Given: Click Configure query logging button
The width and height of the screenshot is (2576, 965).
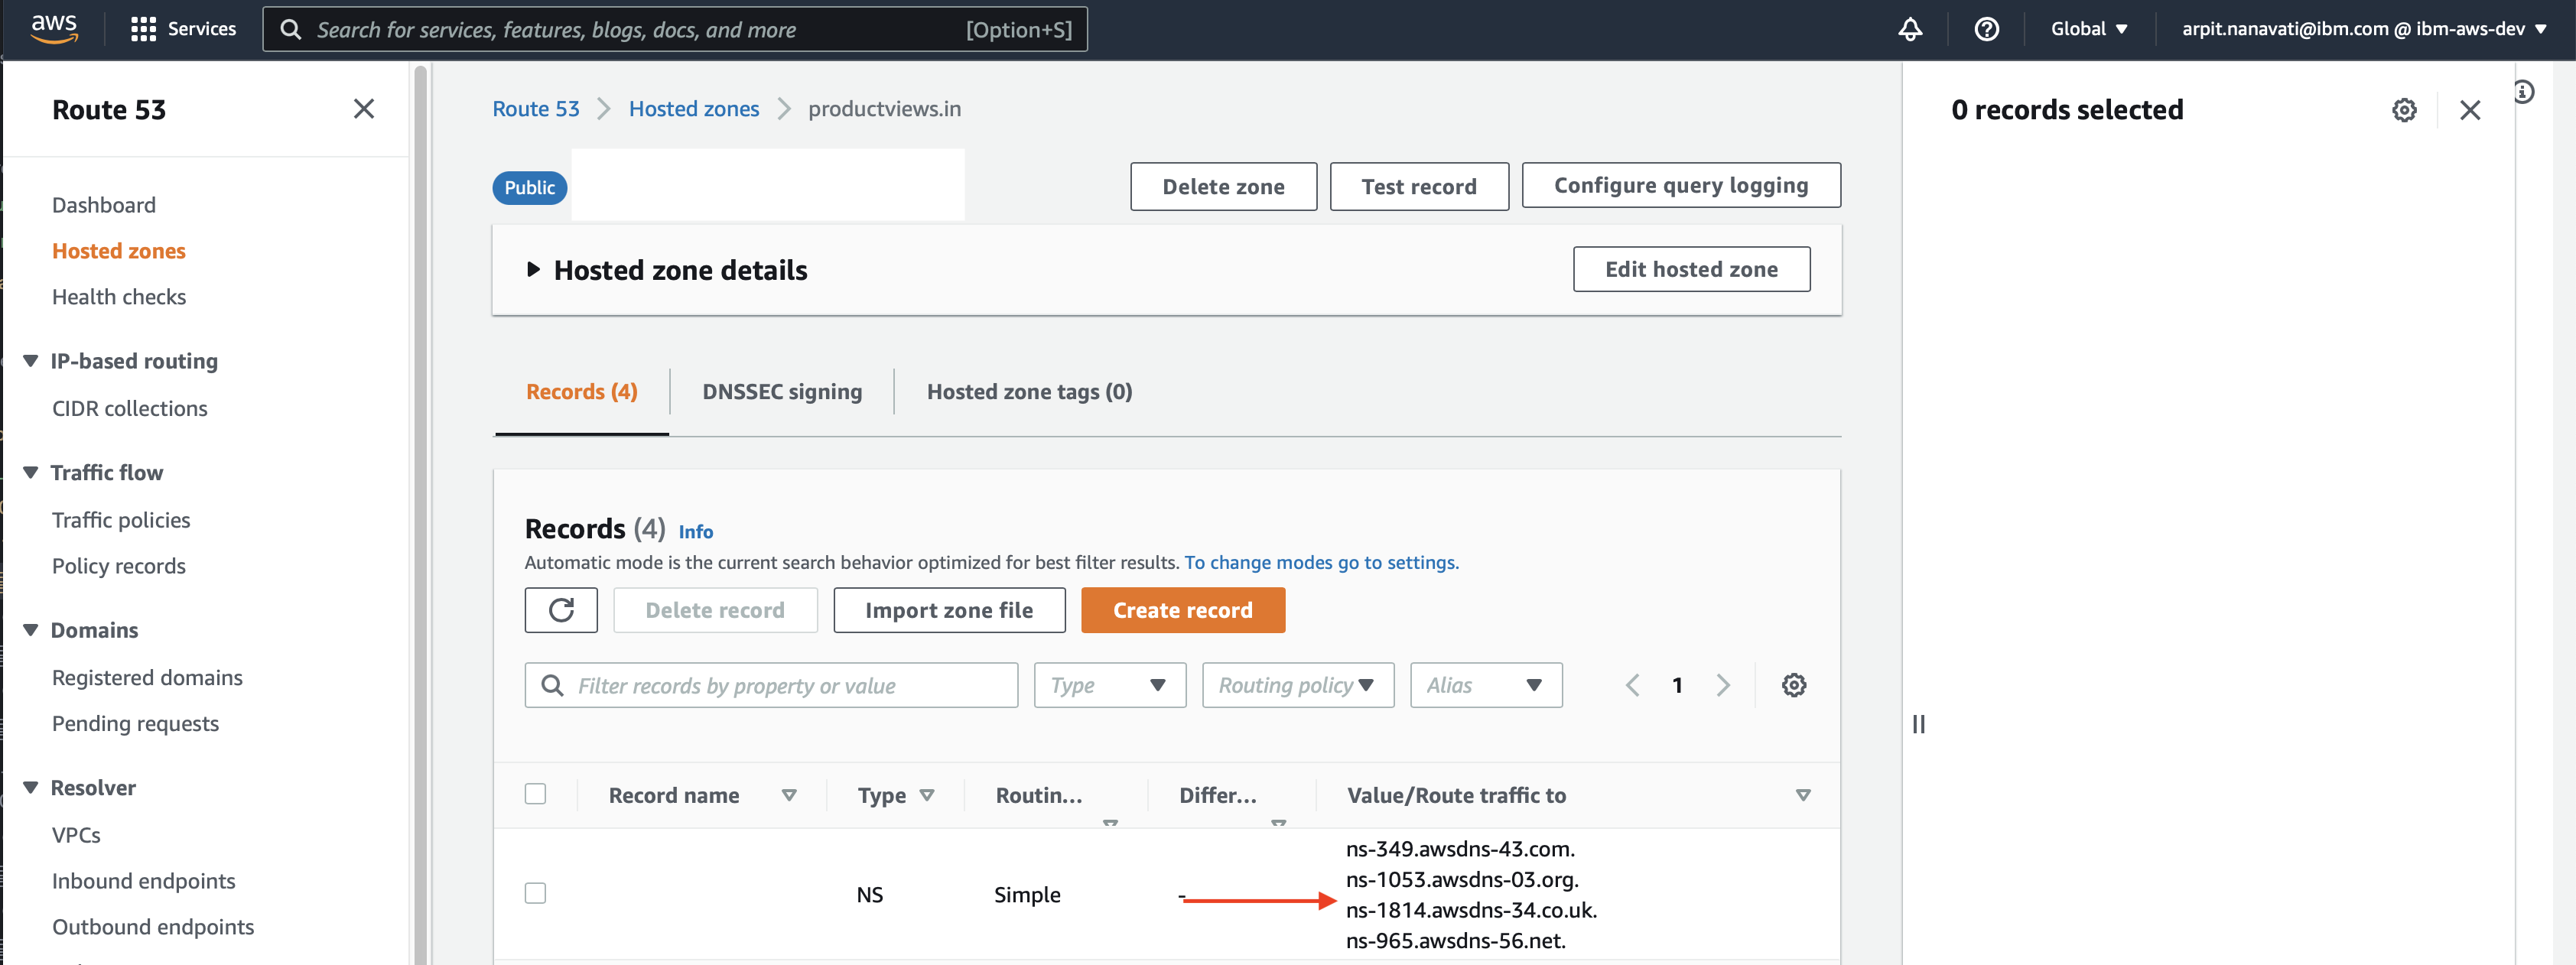Looking at the screenshot, I should [1681, 185].
